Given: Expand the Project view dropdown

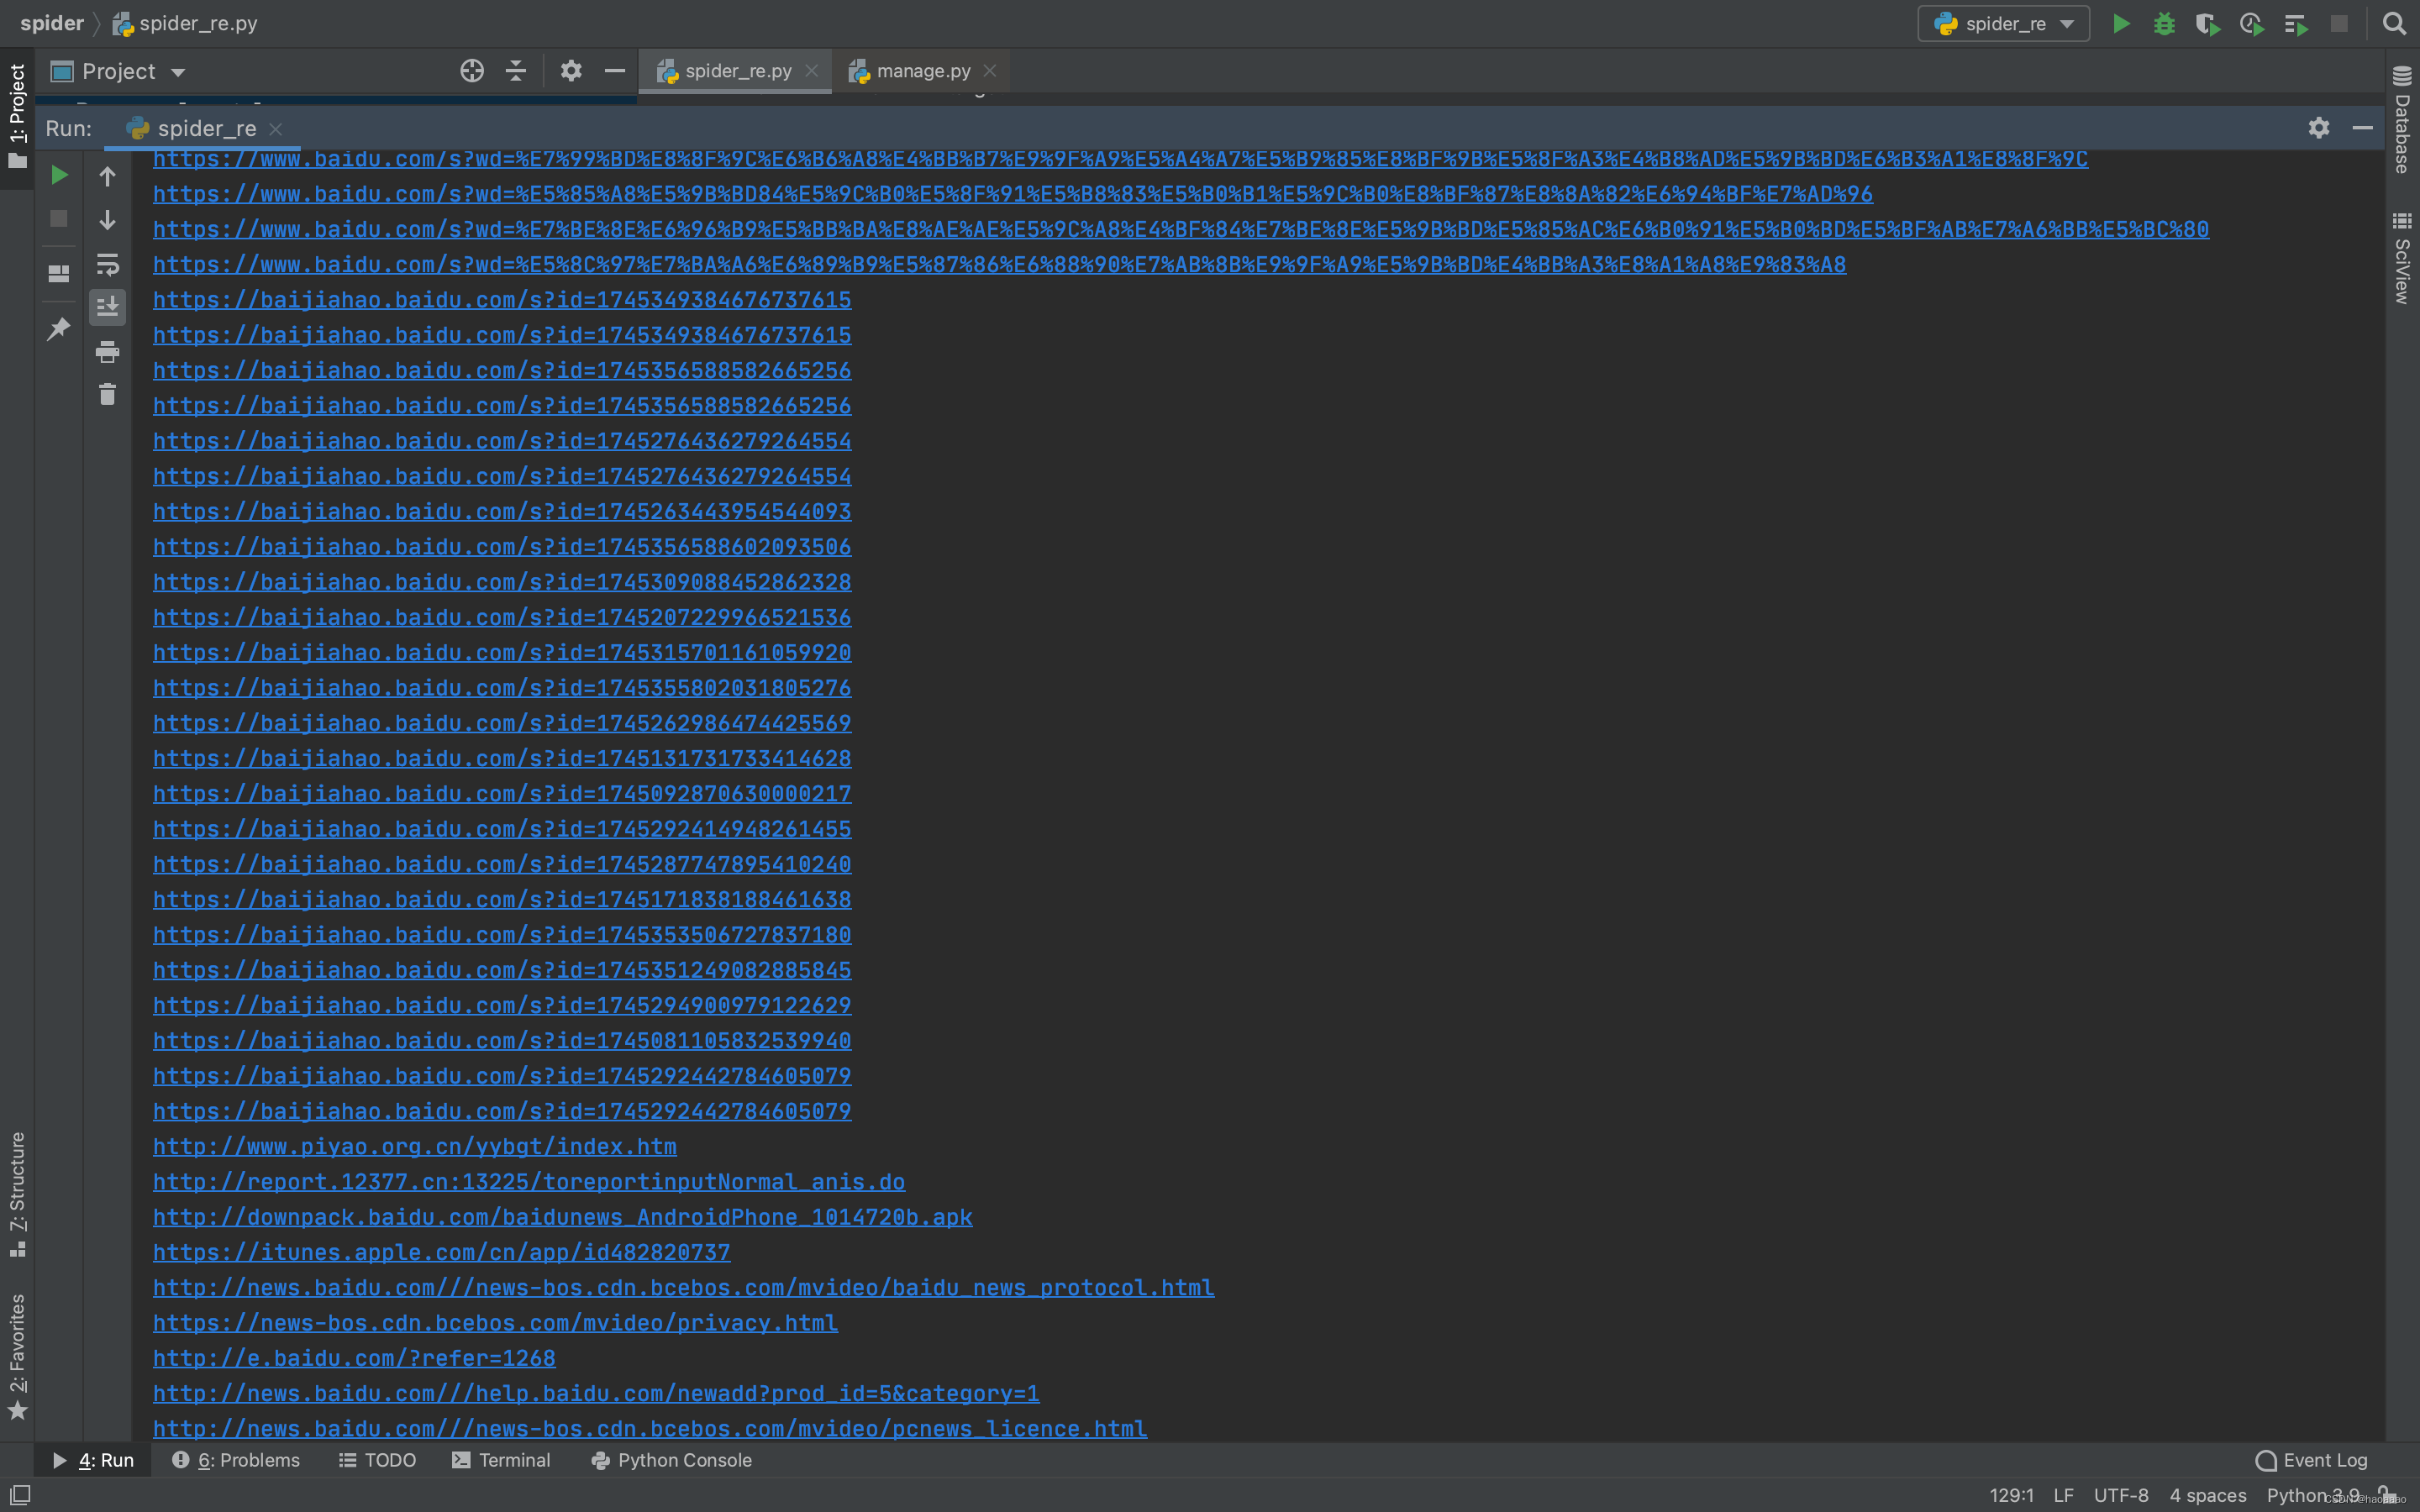Looking at the screenshot, I should (179, 72).
